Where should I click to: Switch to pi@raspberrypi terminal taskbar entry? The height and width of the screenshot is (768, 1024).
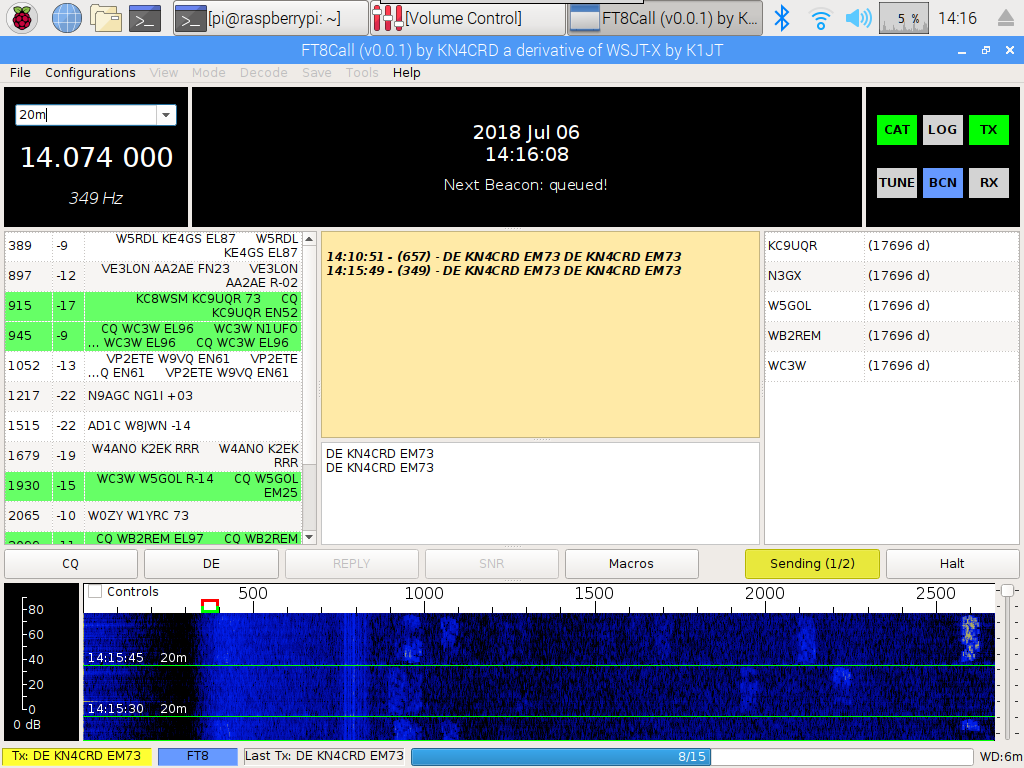tap(270, 18)
